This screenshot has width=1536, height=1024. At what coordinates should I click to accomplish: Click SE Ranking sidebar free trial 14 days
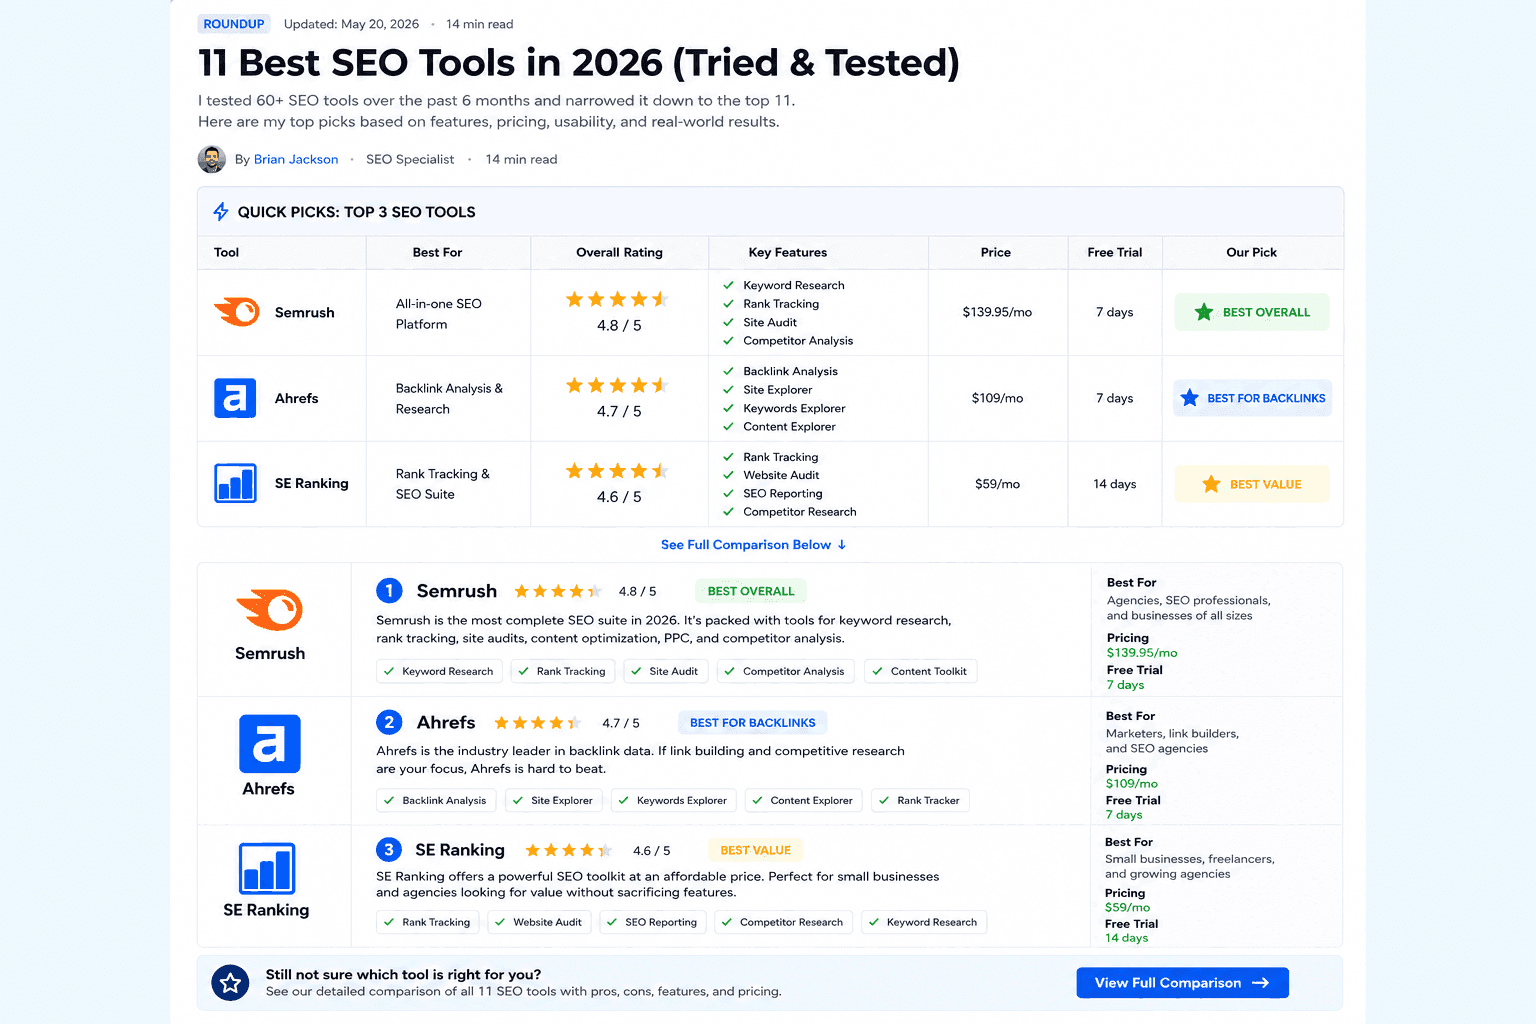point(1127,938)
